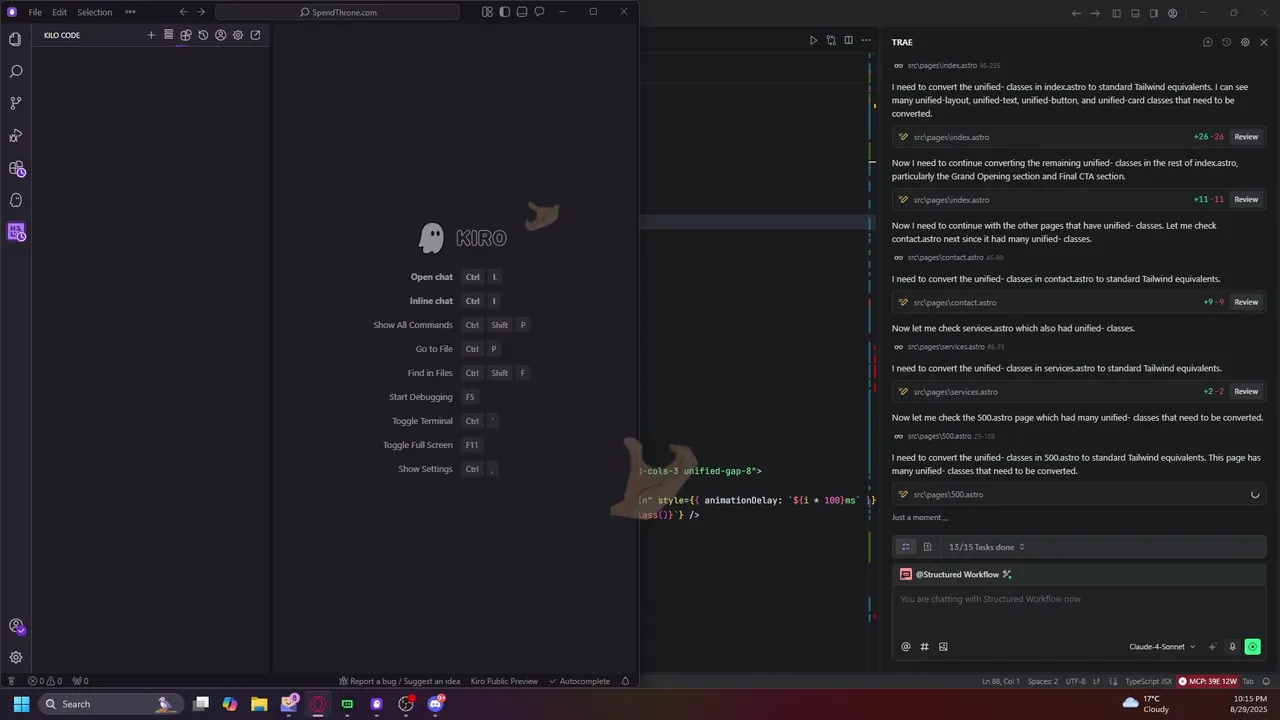Go back in Kiro title bar
Viewport: 1280px width, 720px height.
point(183,12)
